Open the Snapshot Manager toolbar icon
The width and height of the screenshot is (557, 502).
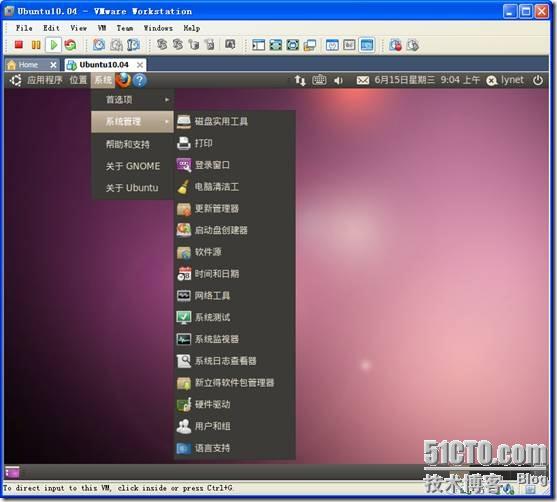(133, 45)
